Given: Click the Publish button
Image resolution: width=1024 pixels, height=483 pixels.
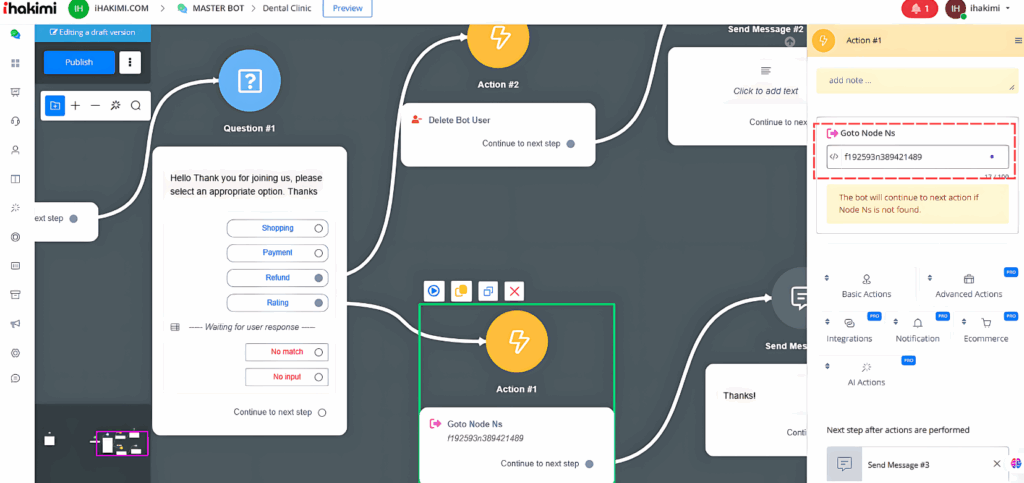Looking at the screenshot, I should coord(79,62).
